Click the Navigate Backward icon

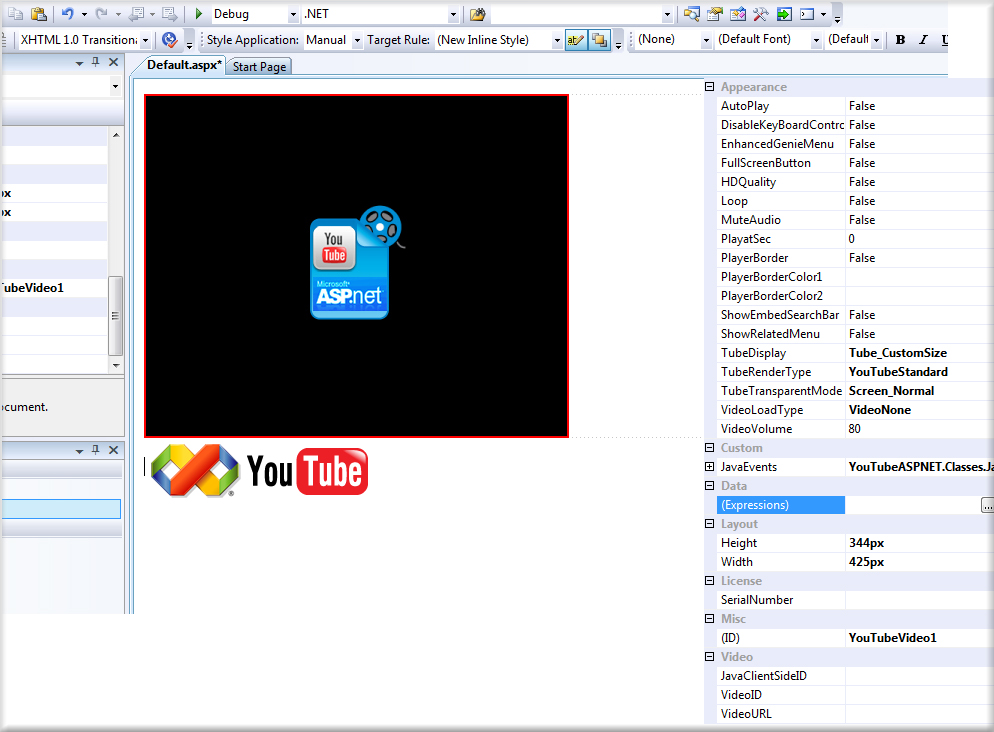point(136,13)
